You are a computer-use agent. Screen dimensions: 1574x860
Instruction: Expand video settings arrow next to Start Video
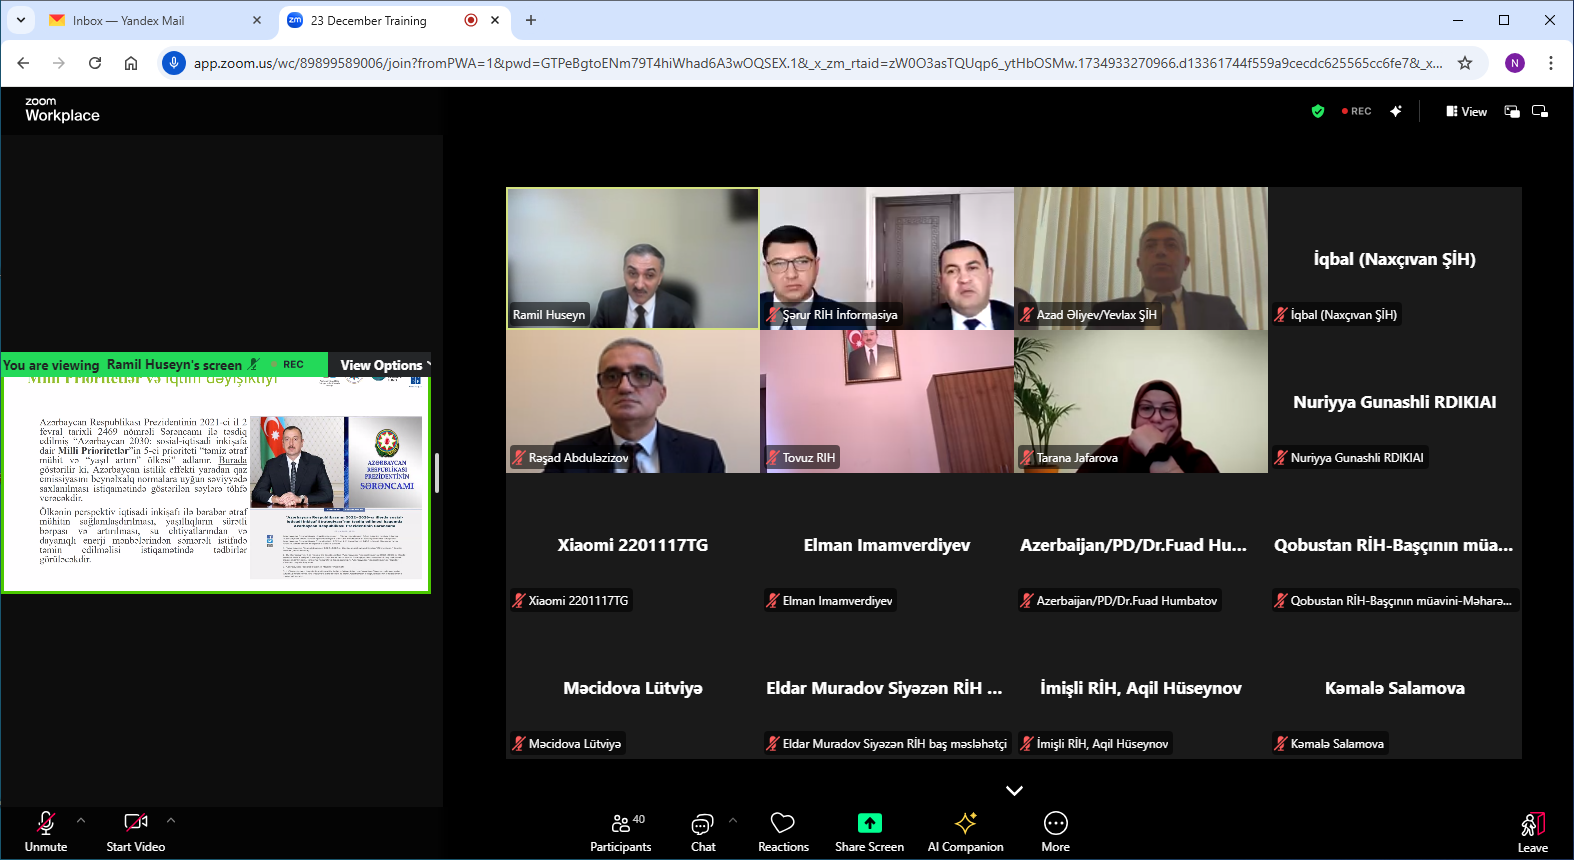(171, 820)
